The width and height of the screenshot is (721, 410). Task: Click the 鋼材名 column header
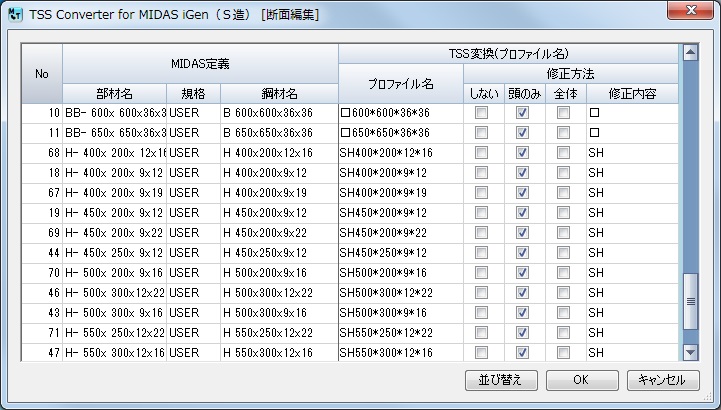(280, 94)
